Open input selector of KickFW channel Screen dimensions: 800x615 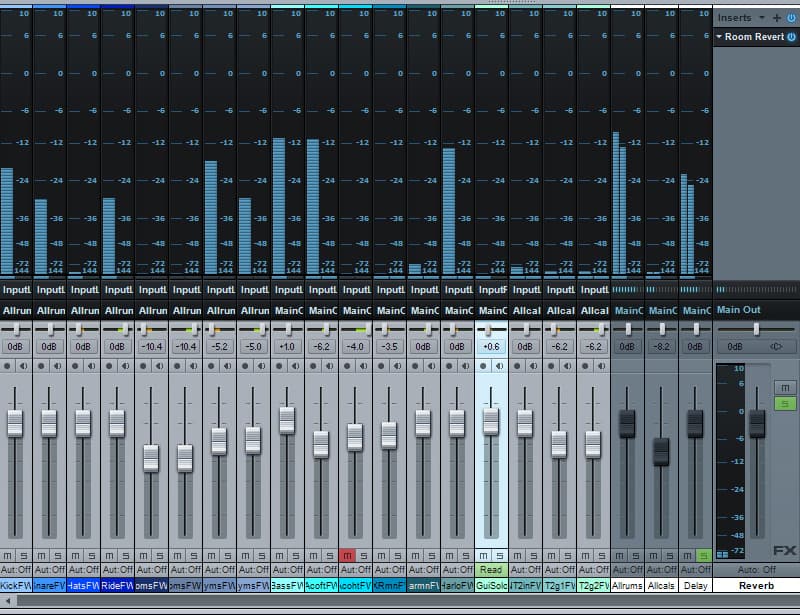click(x=16, y=290)
